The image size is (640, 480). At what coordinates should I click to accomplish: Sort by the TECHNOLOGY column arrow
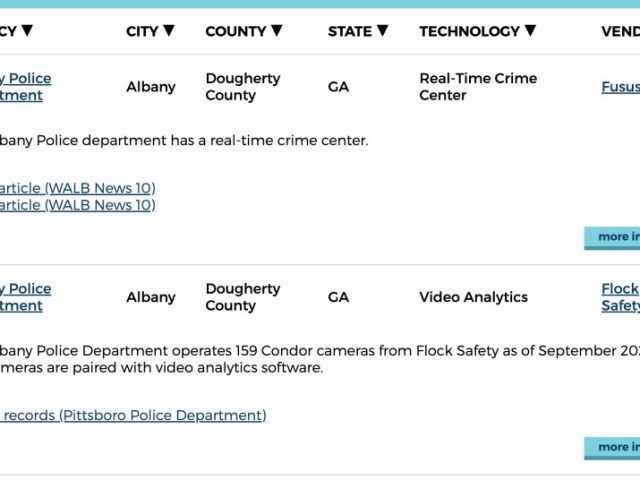(x=530, y=31)
